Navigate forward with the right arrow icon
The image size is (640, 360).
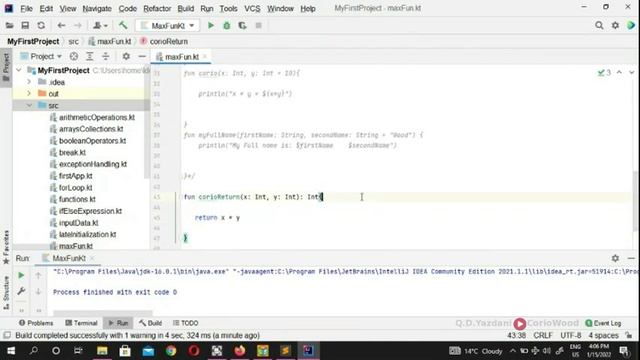77,25
